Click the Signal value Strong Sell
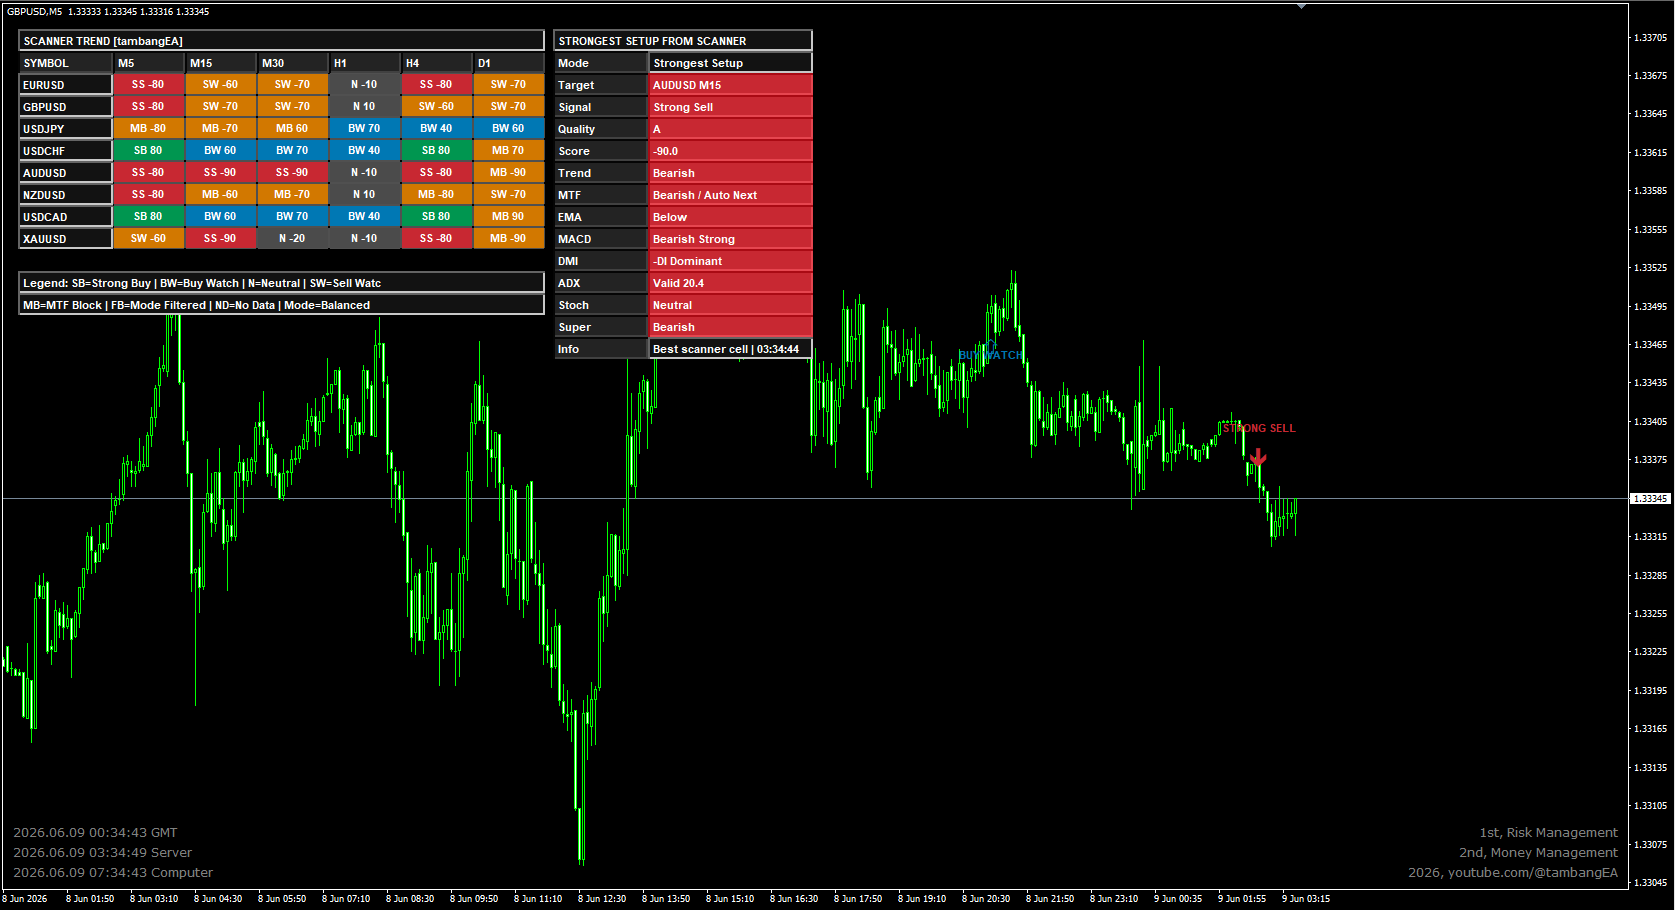Viewport: 1676px width, 910px height. point(731,107)
